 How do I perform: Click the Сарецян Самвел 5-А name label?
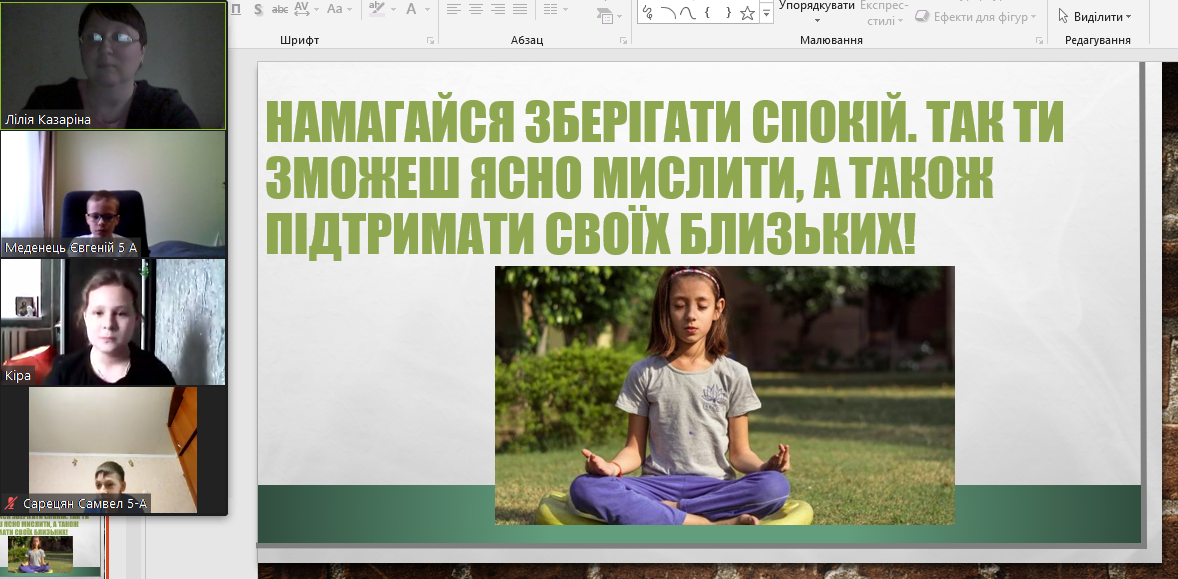(84, 504)
